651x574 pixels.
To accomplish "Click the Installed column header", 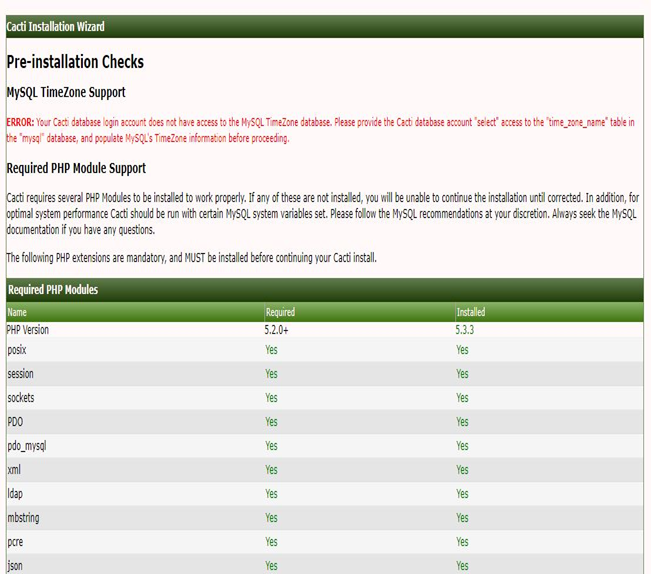I will click(x=471, y=312).
